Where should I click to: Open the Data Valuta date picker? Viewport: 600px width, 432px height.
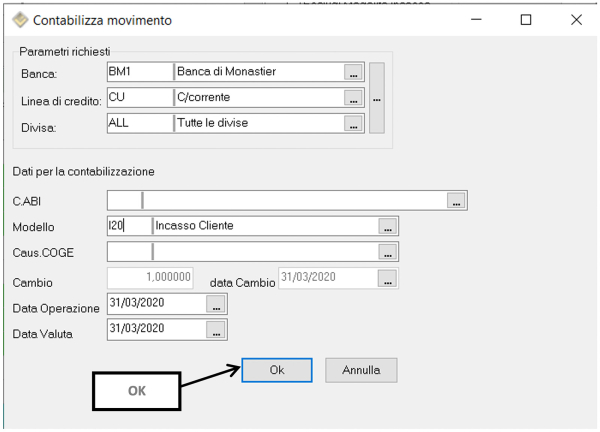pos(216,329)
